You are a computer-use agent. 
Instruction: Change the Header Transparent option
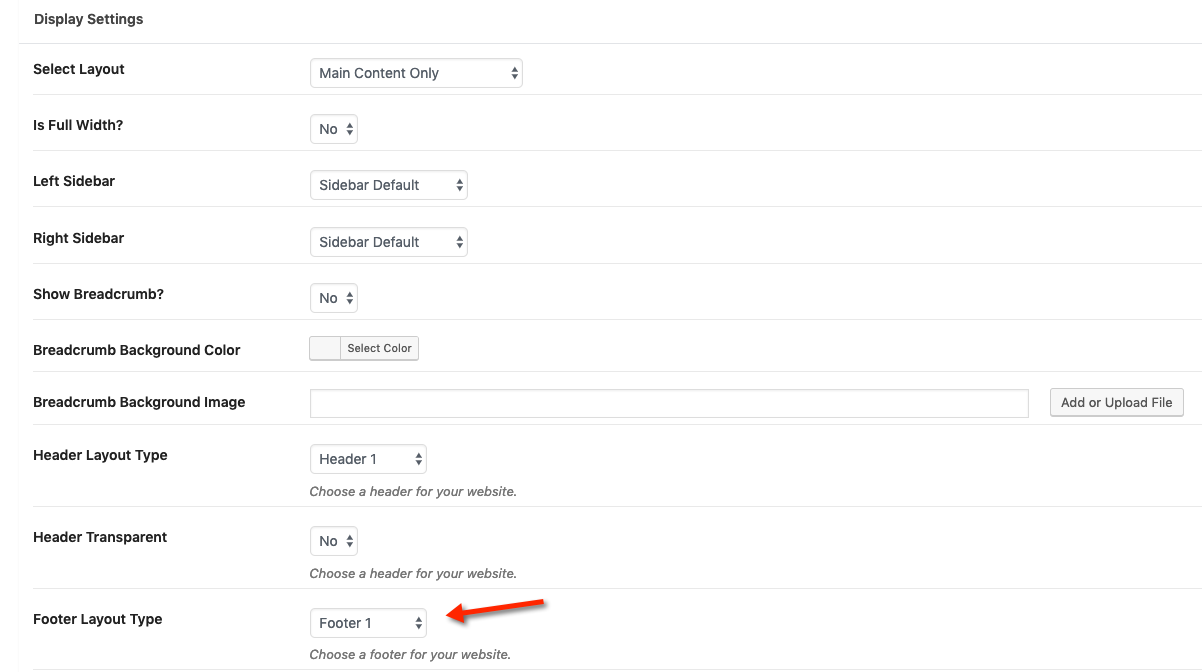334,541
